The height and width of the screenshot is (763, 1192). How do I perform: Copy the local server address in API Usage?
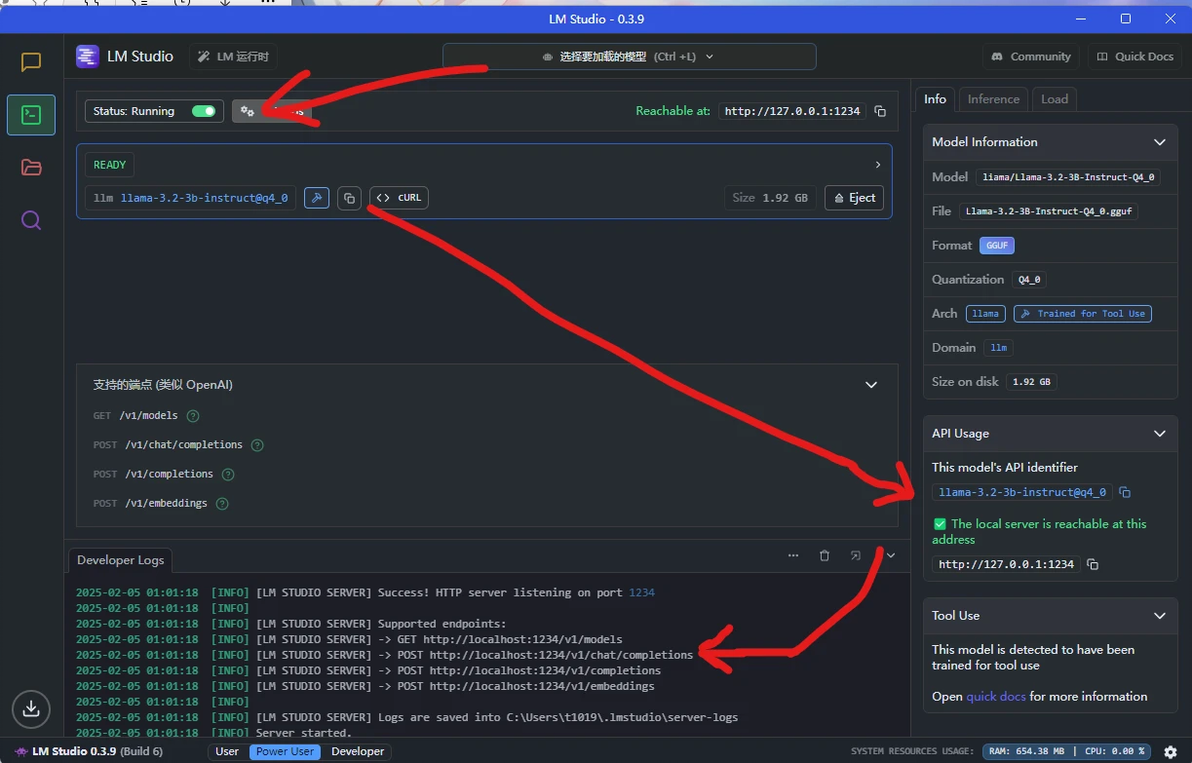coord(1092,564)
